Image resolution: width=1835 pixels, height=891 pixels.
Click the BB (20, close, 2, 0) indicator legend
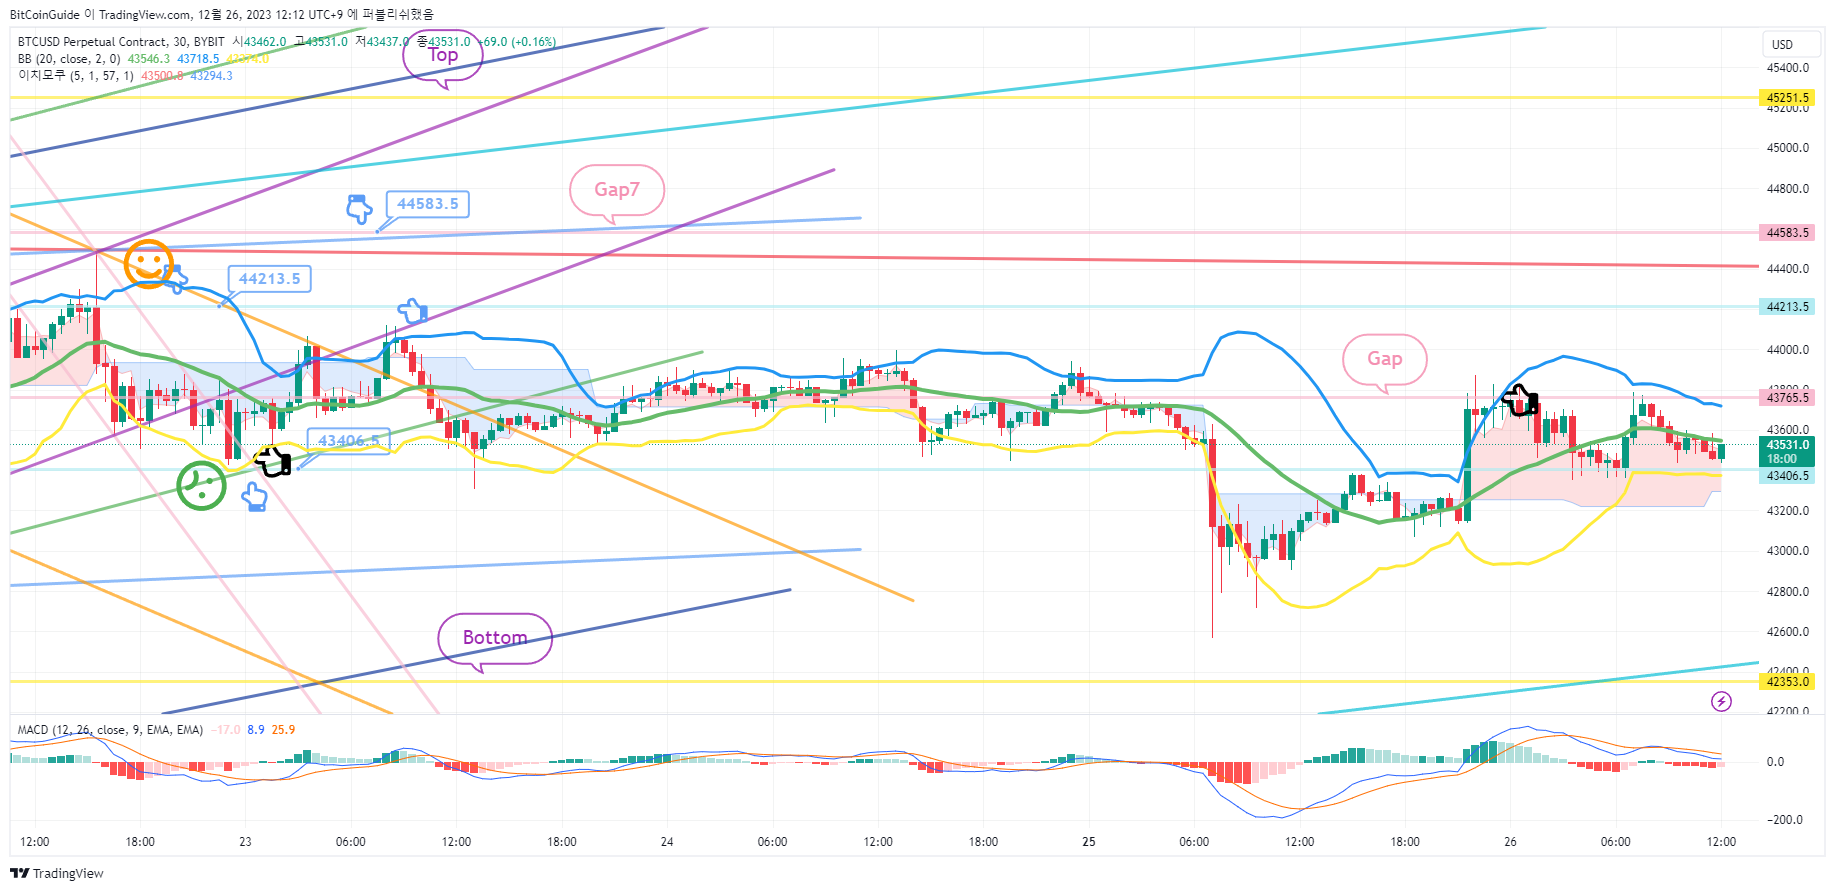(69, 59)
